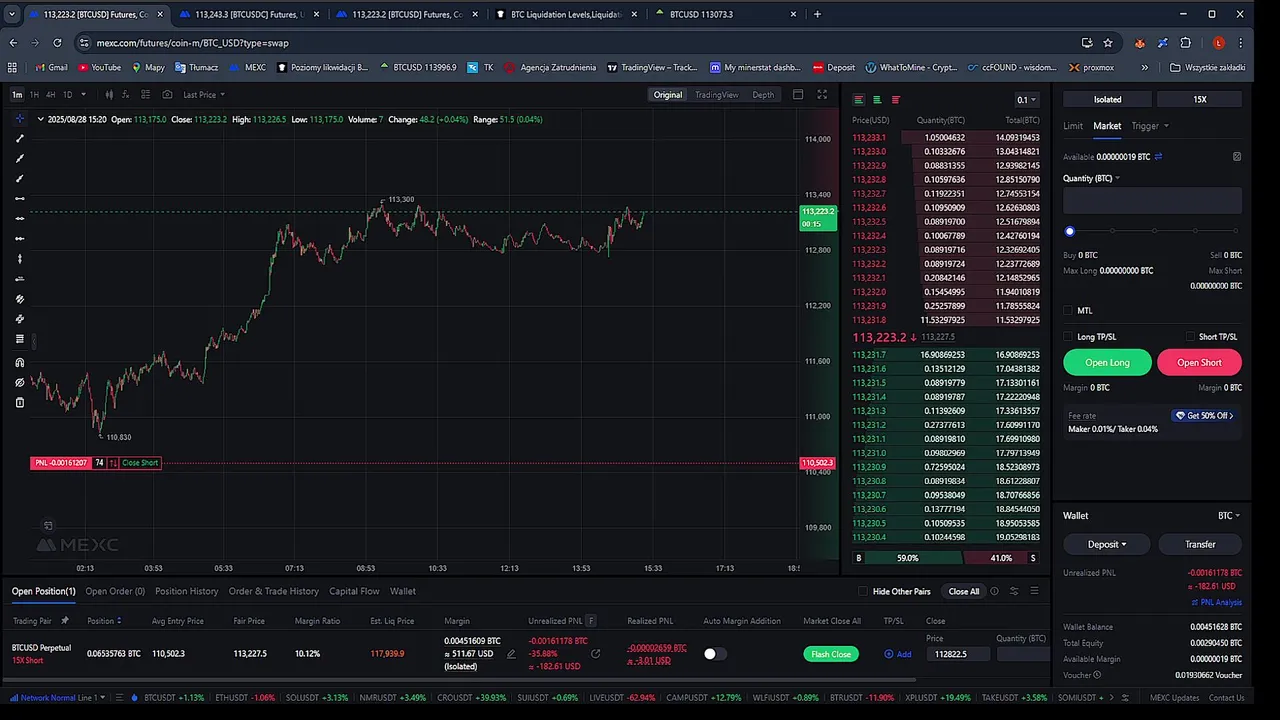Viewport: 1280px width, 720px height.
Task: Open the calculator icon in order panel
Action: pos(1237,157)
